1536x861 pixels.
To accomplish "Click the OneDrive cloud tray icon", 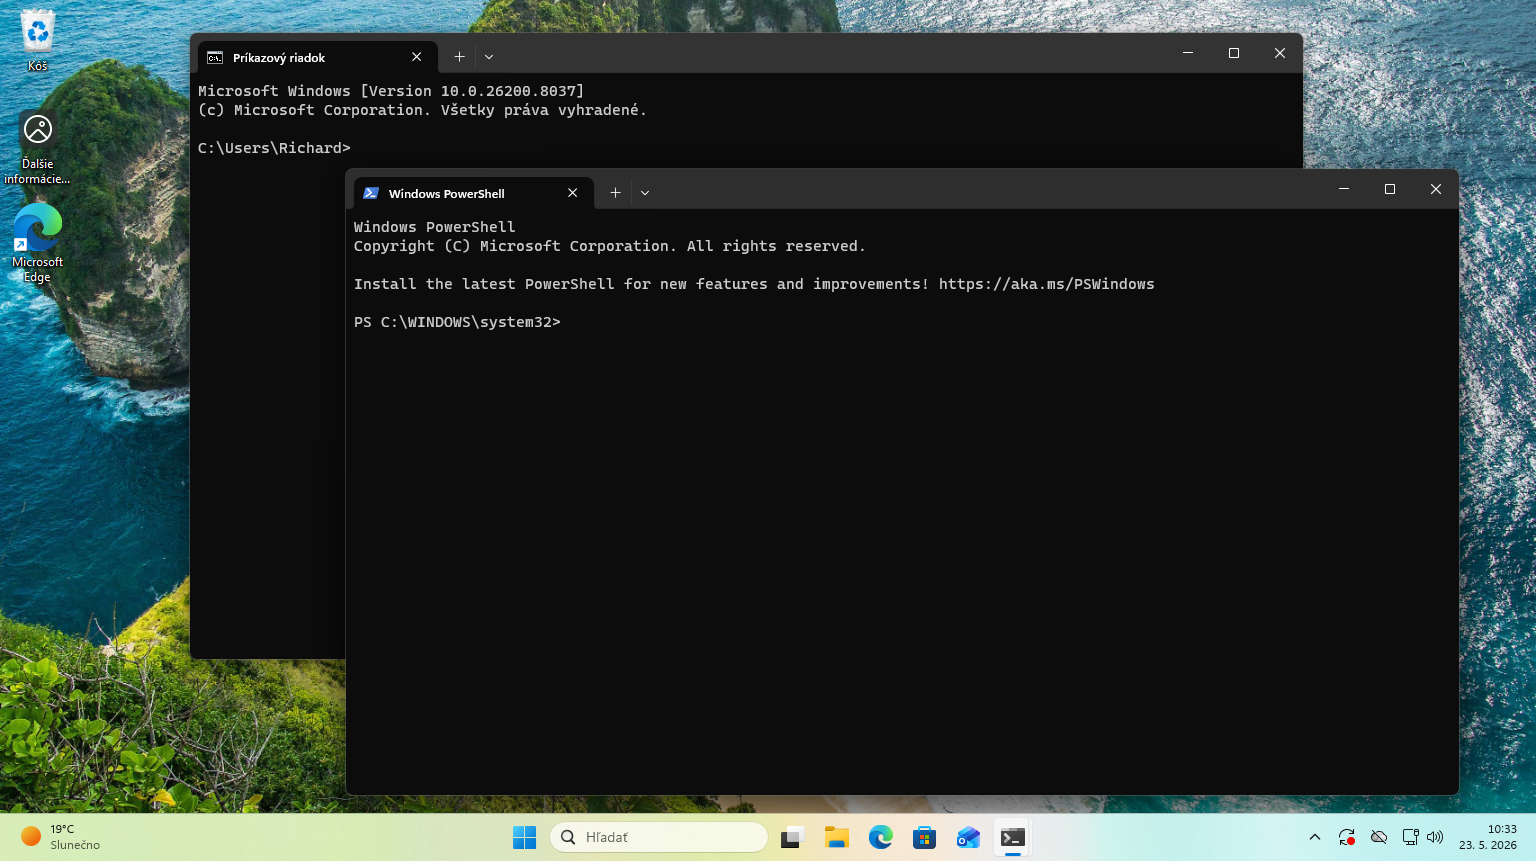I will [x=1379, y=837].
